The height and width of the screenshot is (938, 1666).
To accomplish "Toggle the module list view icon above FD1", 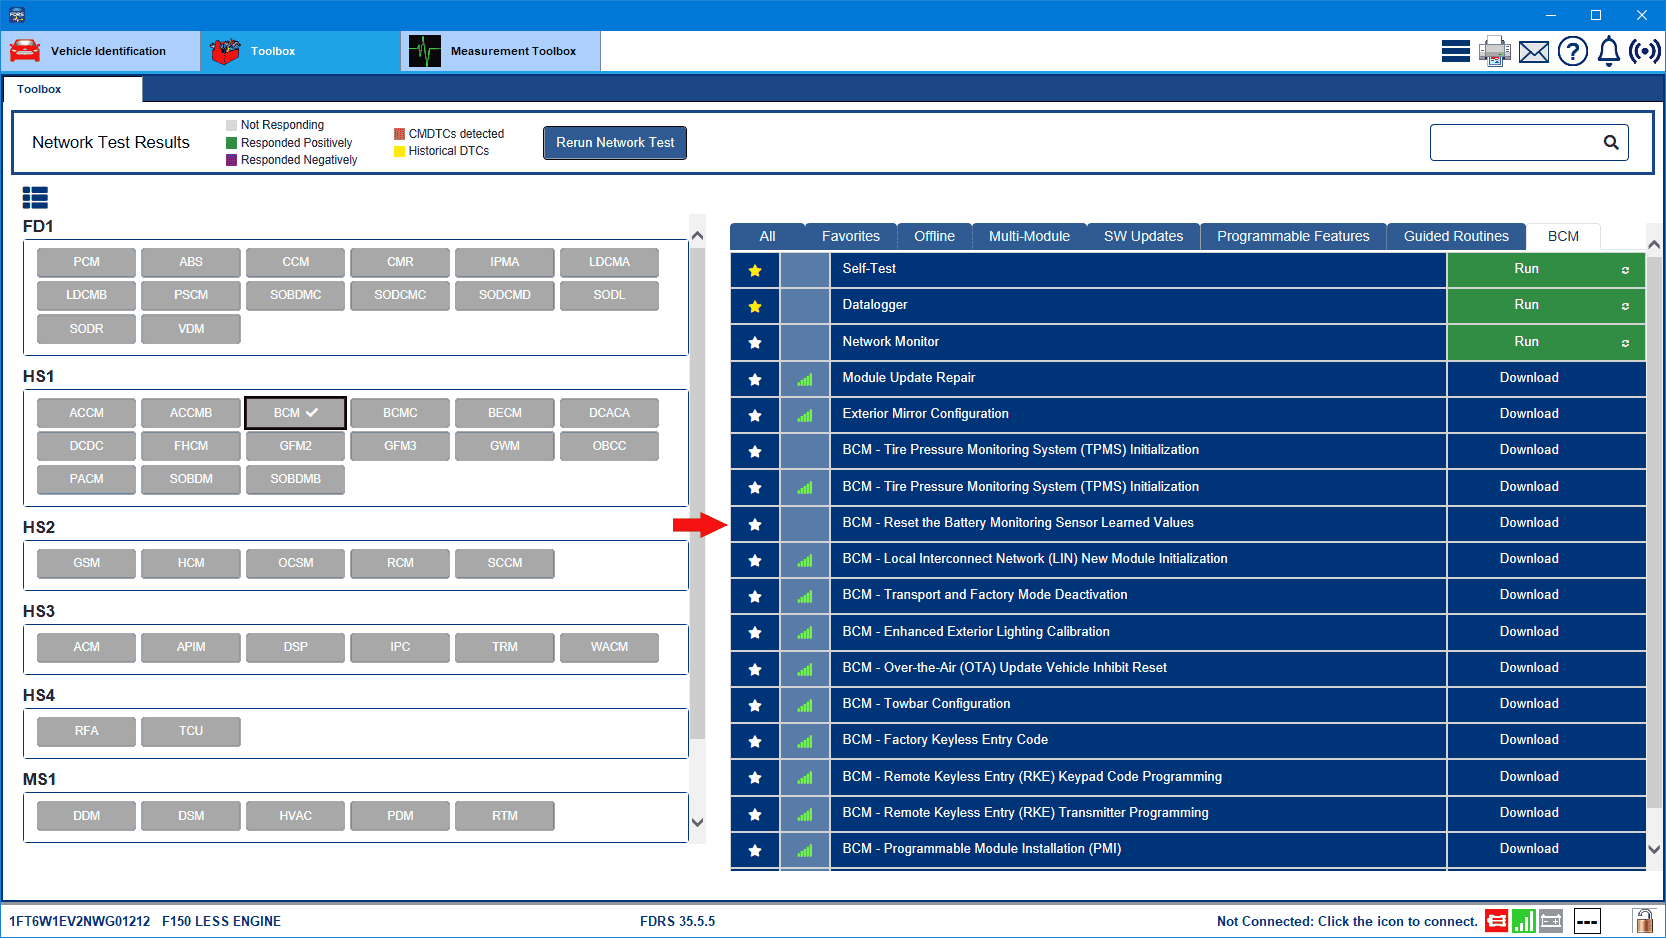I will pos(35,197).
